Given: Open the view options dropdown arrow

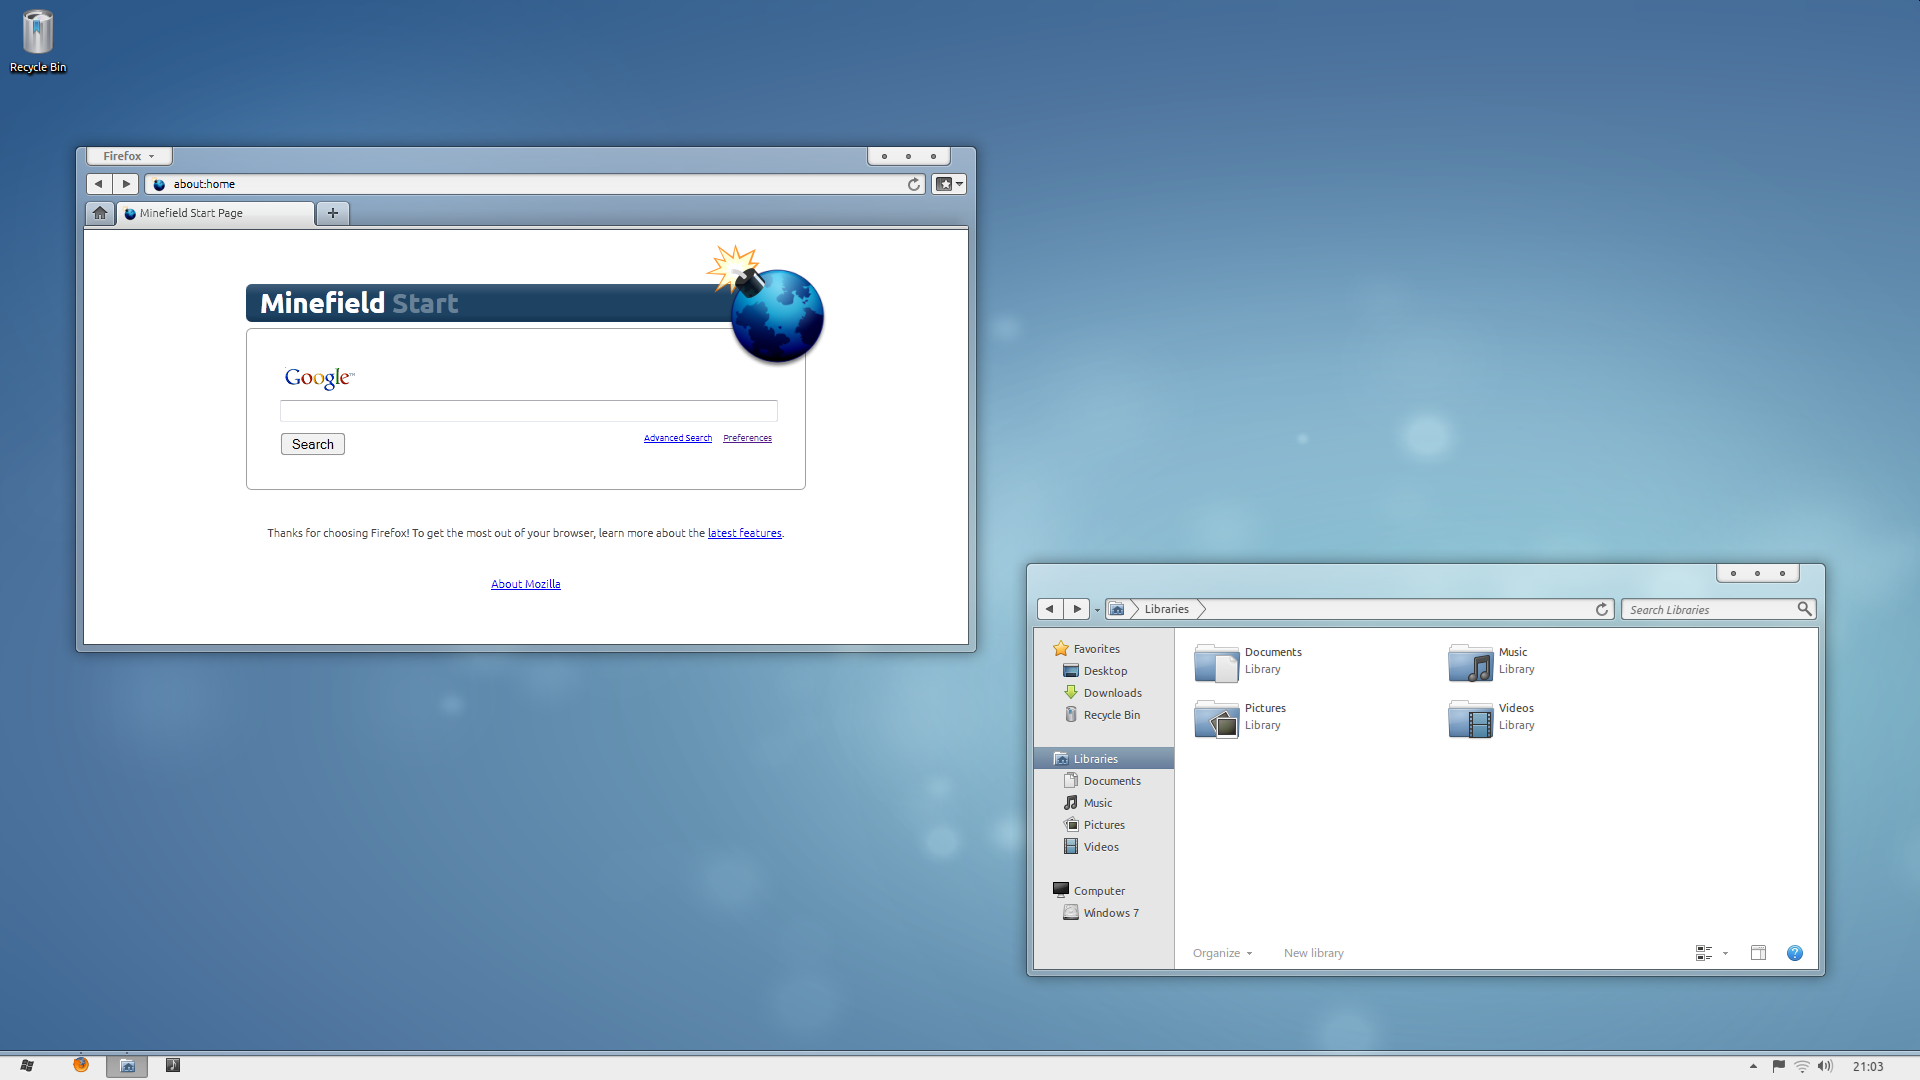Looking at the screenshot, I should click(1725, 954).
